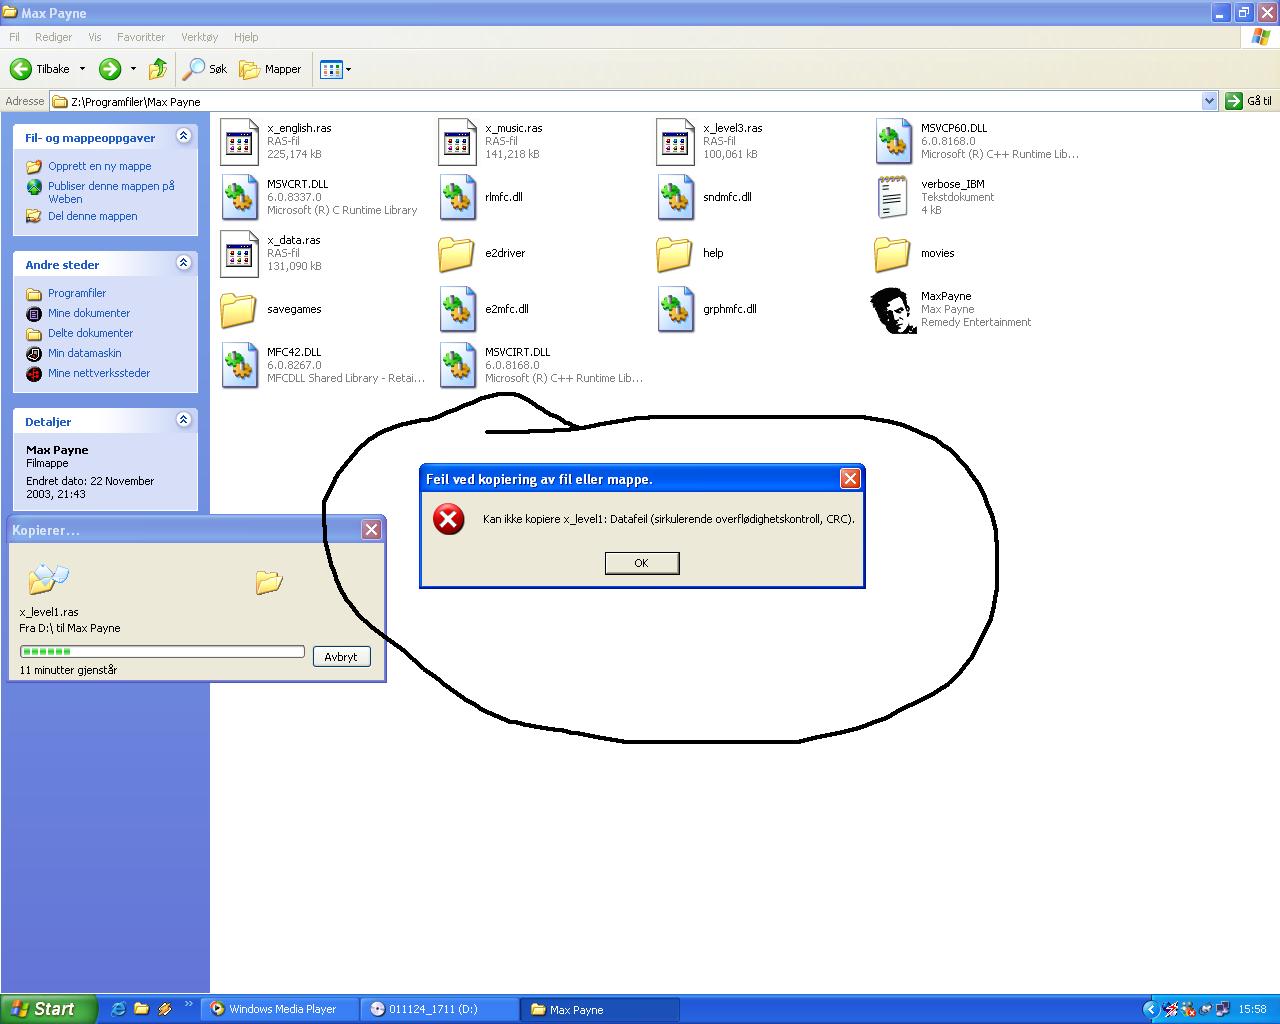The height and width of the screenshot is (1024, 1280).
Task: Go up one folder level icon
Action: click(158, 69)
